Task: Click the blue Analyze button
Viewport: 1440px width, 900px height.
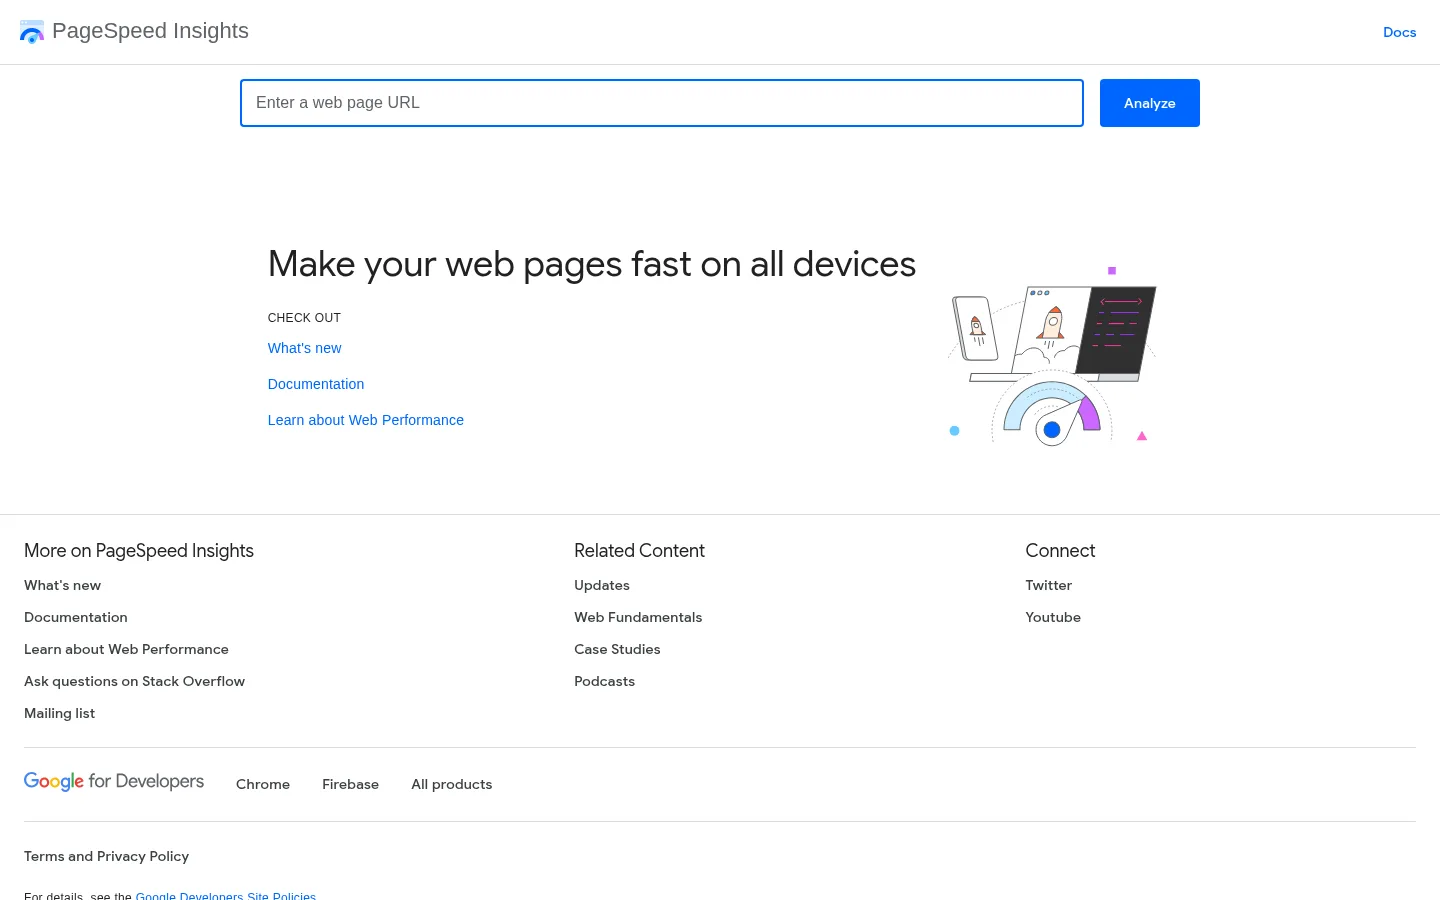Action: [x=1150, y=103]
